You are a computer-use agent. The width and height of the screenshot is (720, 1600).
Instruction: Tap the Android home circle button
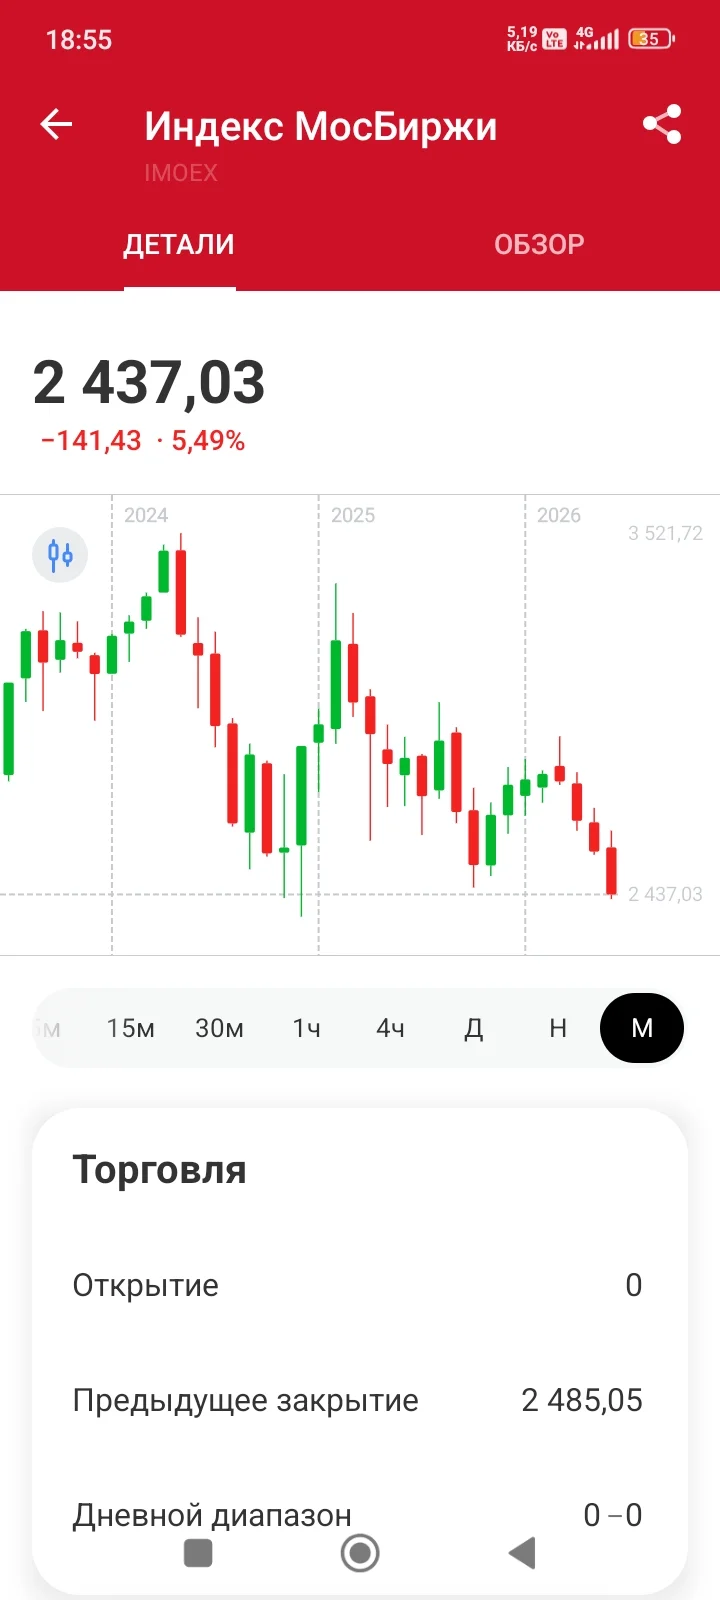click(x=360, y=1553)
